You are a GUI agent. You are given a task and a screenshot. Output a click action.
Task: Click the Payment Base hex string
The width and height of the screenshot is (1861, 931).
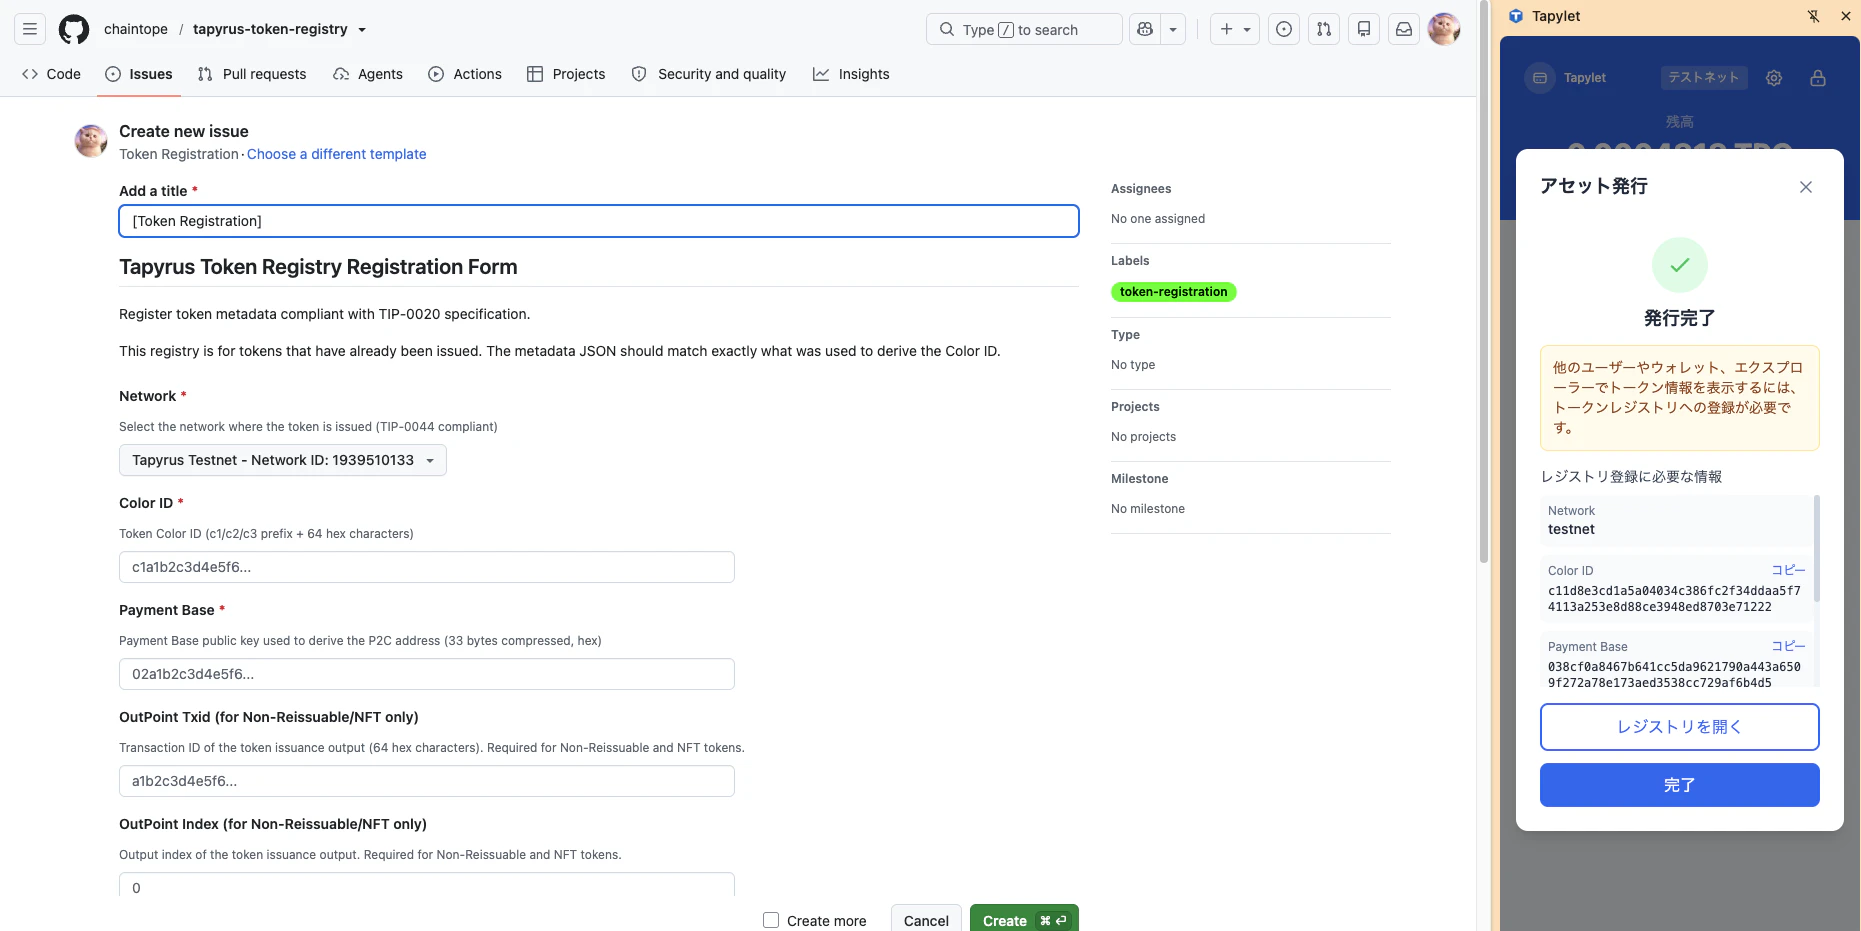(1674, 675)
